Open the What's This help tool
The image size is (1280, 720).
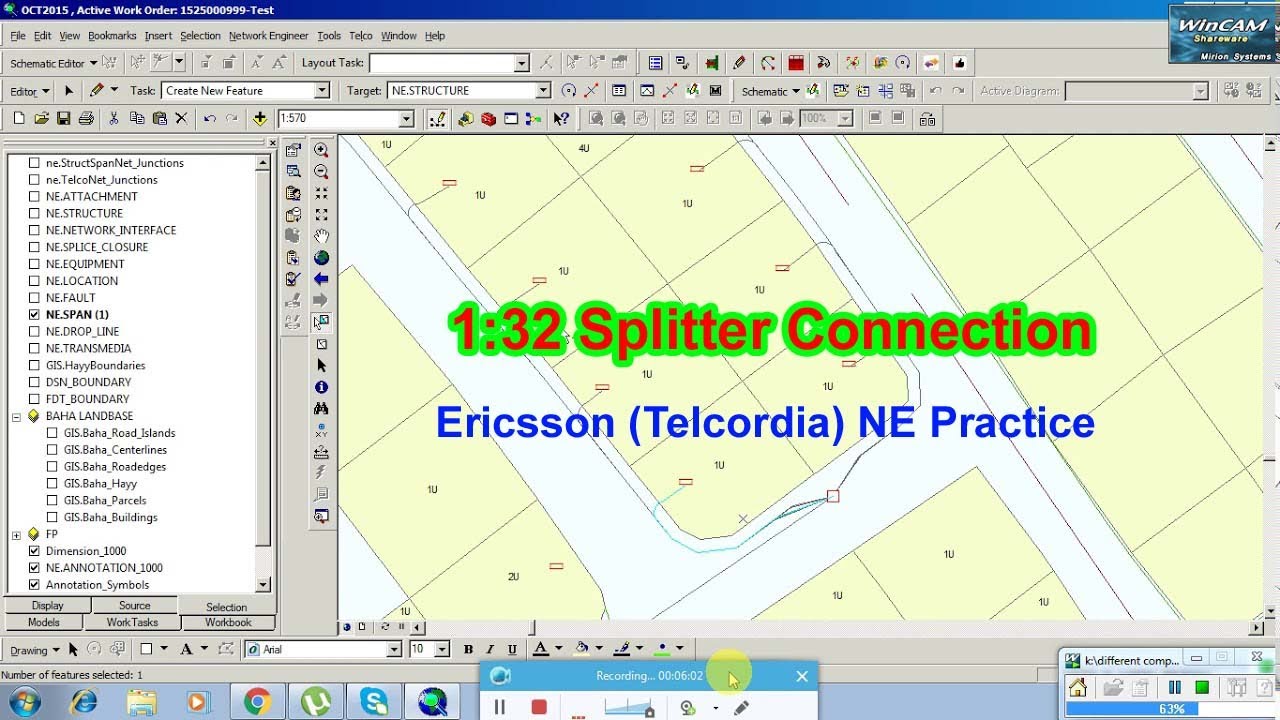561,118
